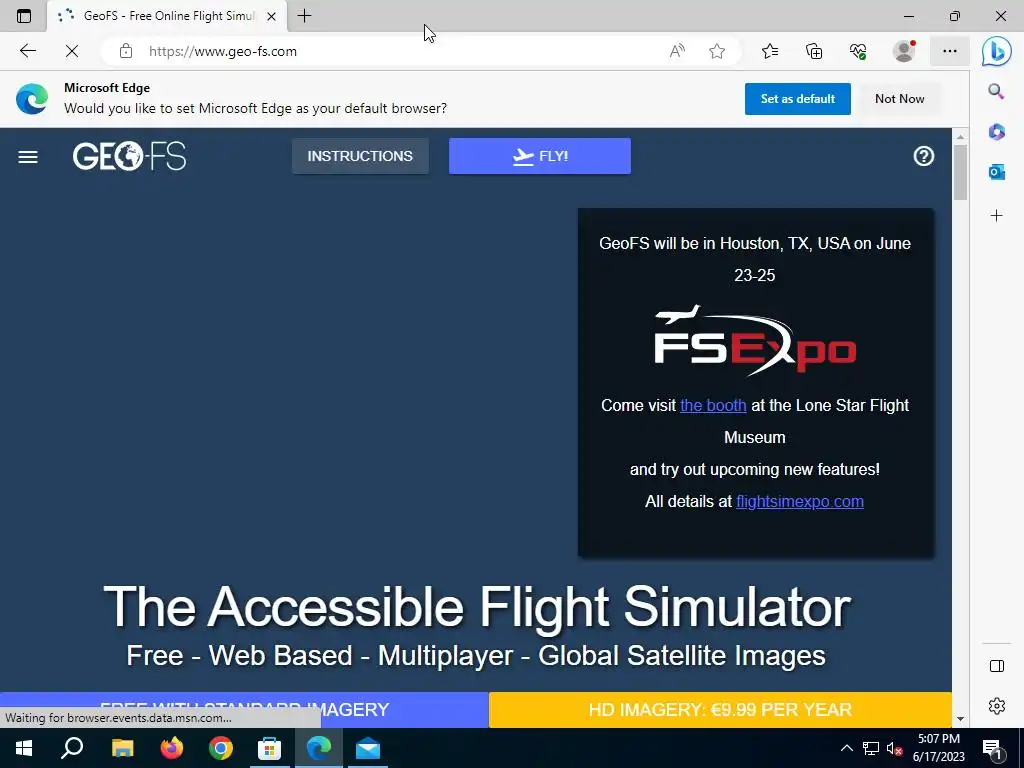The width and height of the screenshot is (1024, 768).
Task: Click the page scrollbar up arrow
Action: (960, 136)
